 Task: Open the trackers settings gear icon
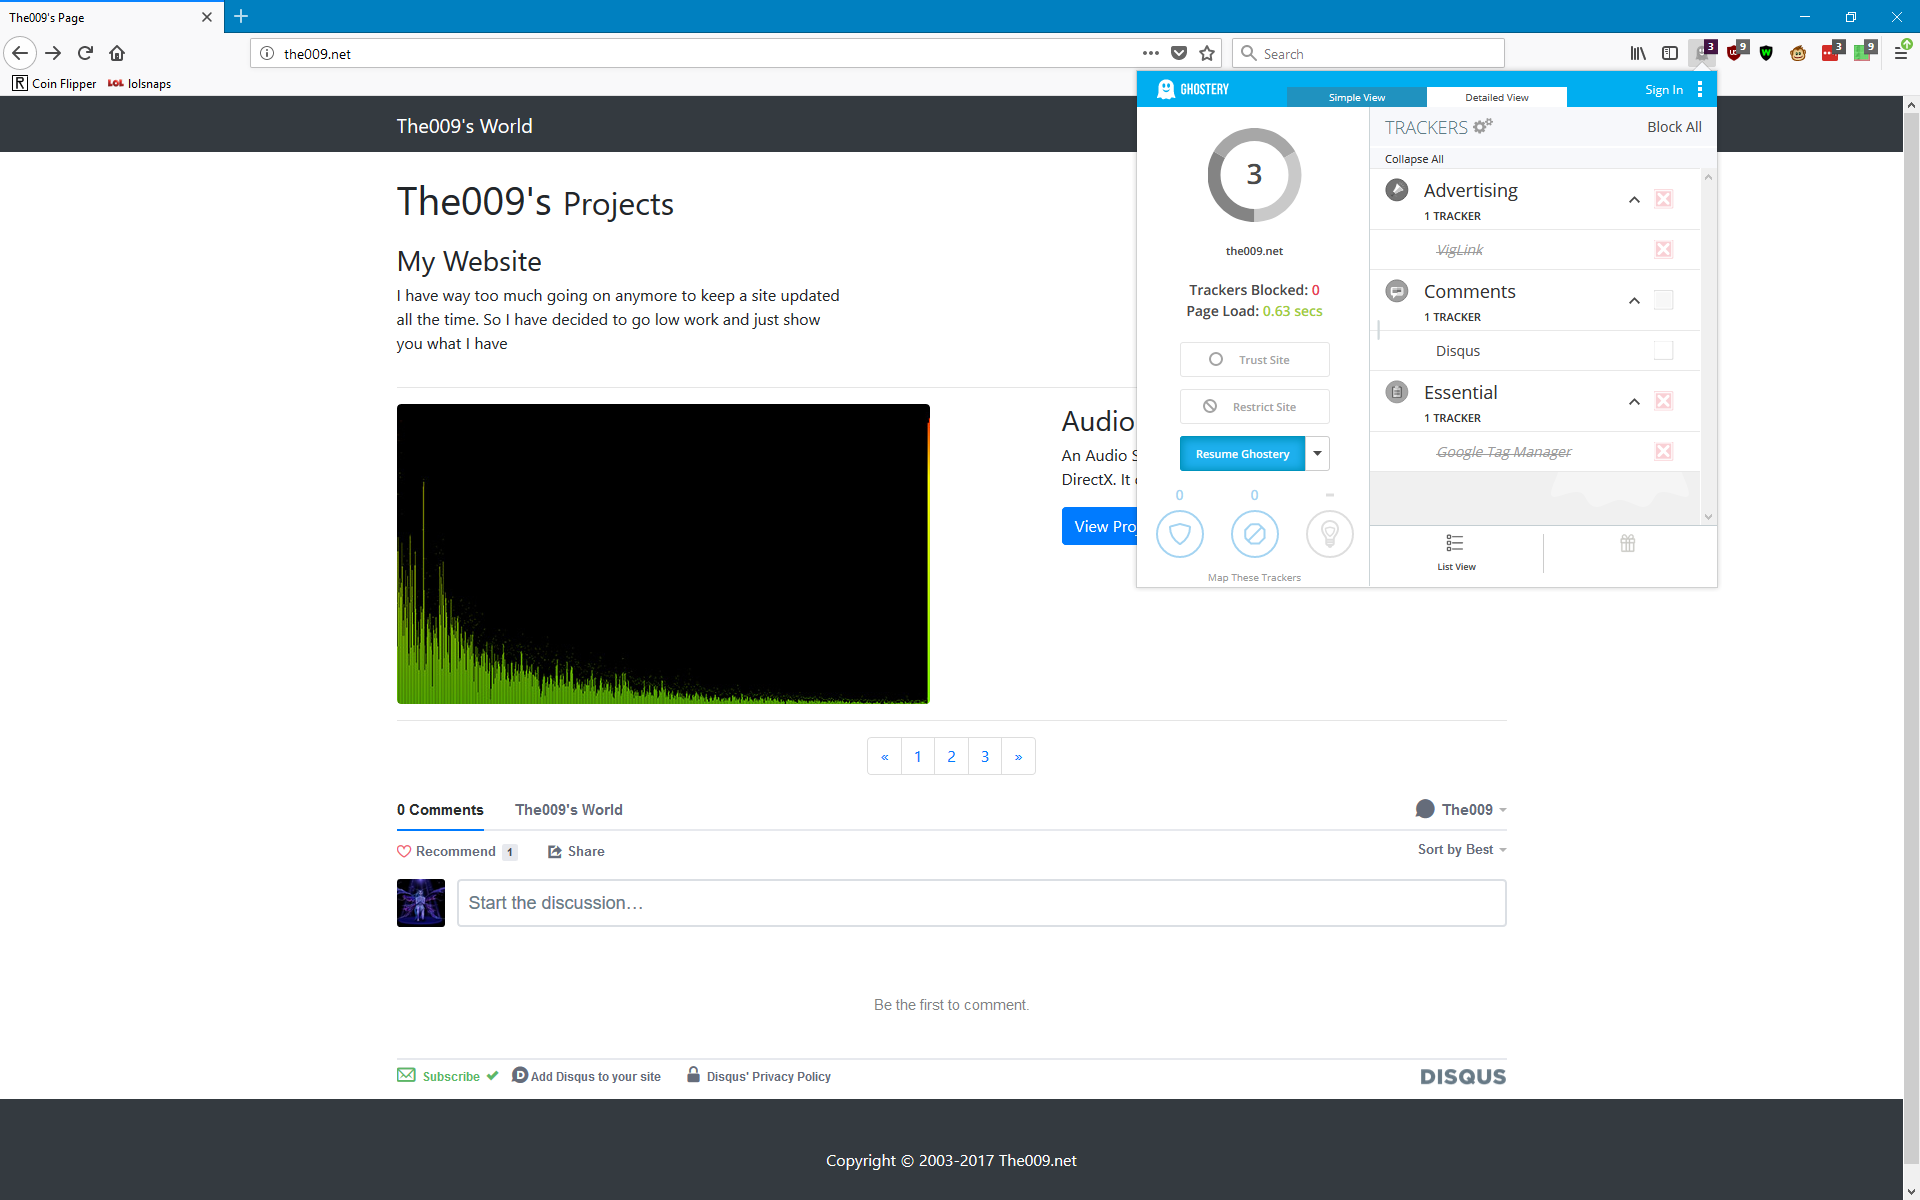[x=1482, y=126]
